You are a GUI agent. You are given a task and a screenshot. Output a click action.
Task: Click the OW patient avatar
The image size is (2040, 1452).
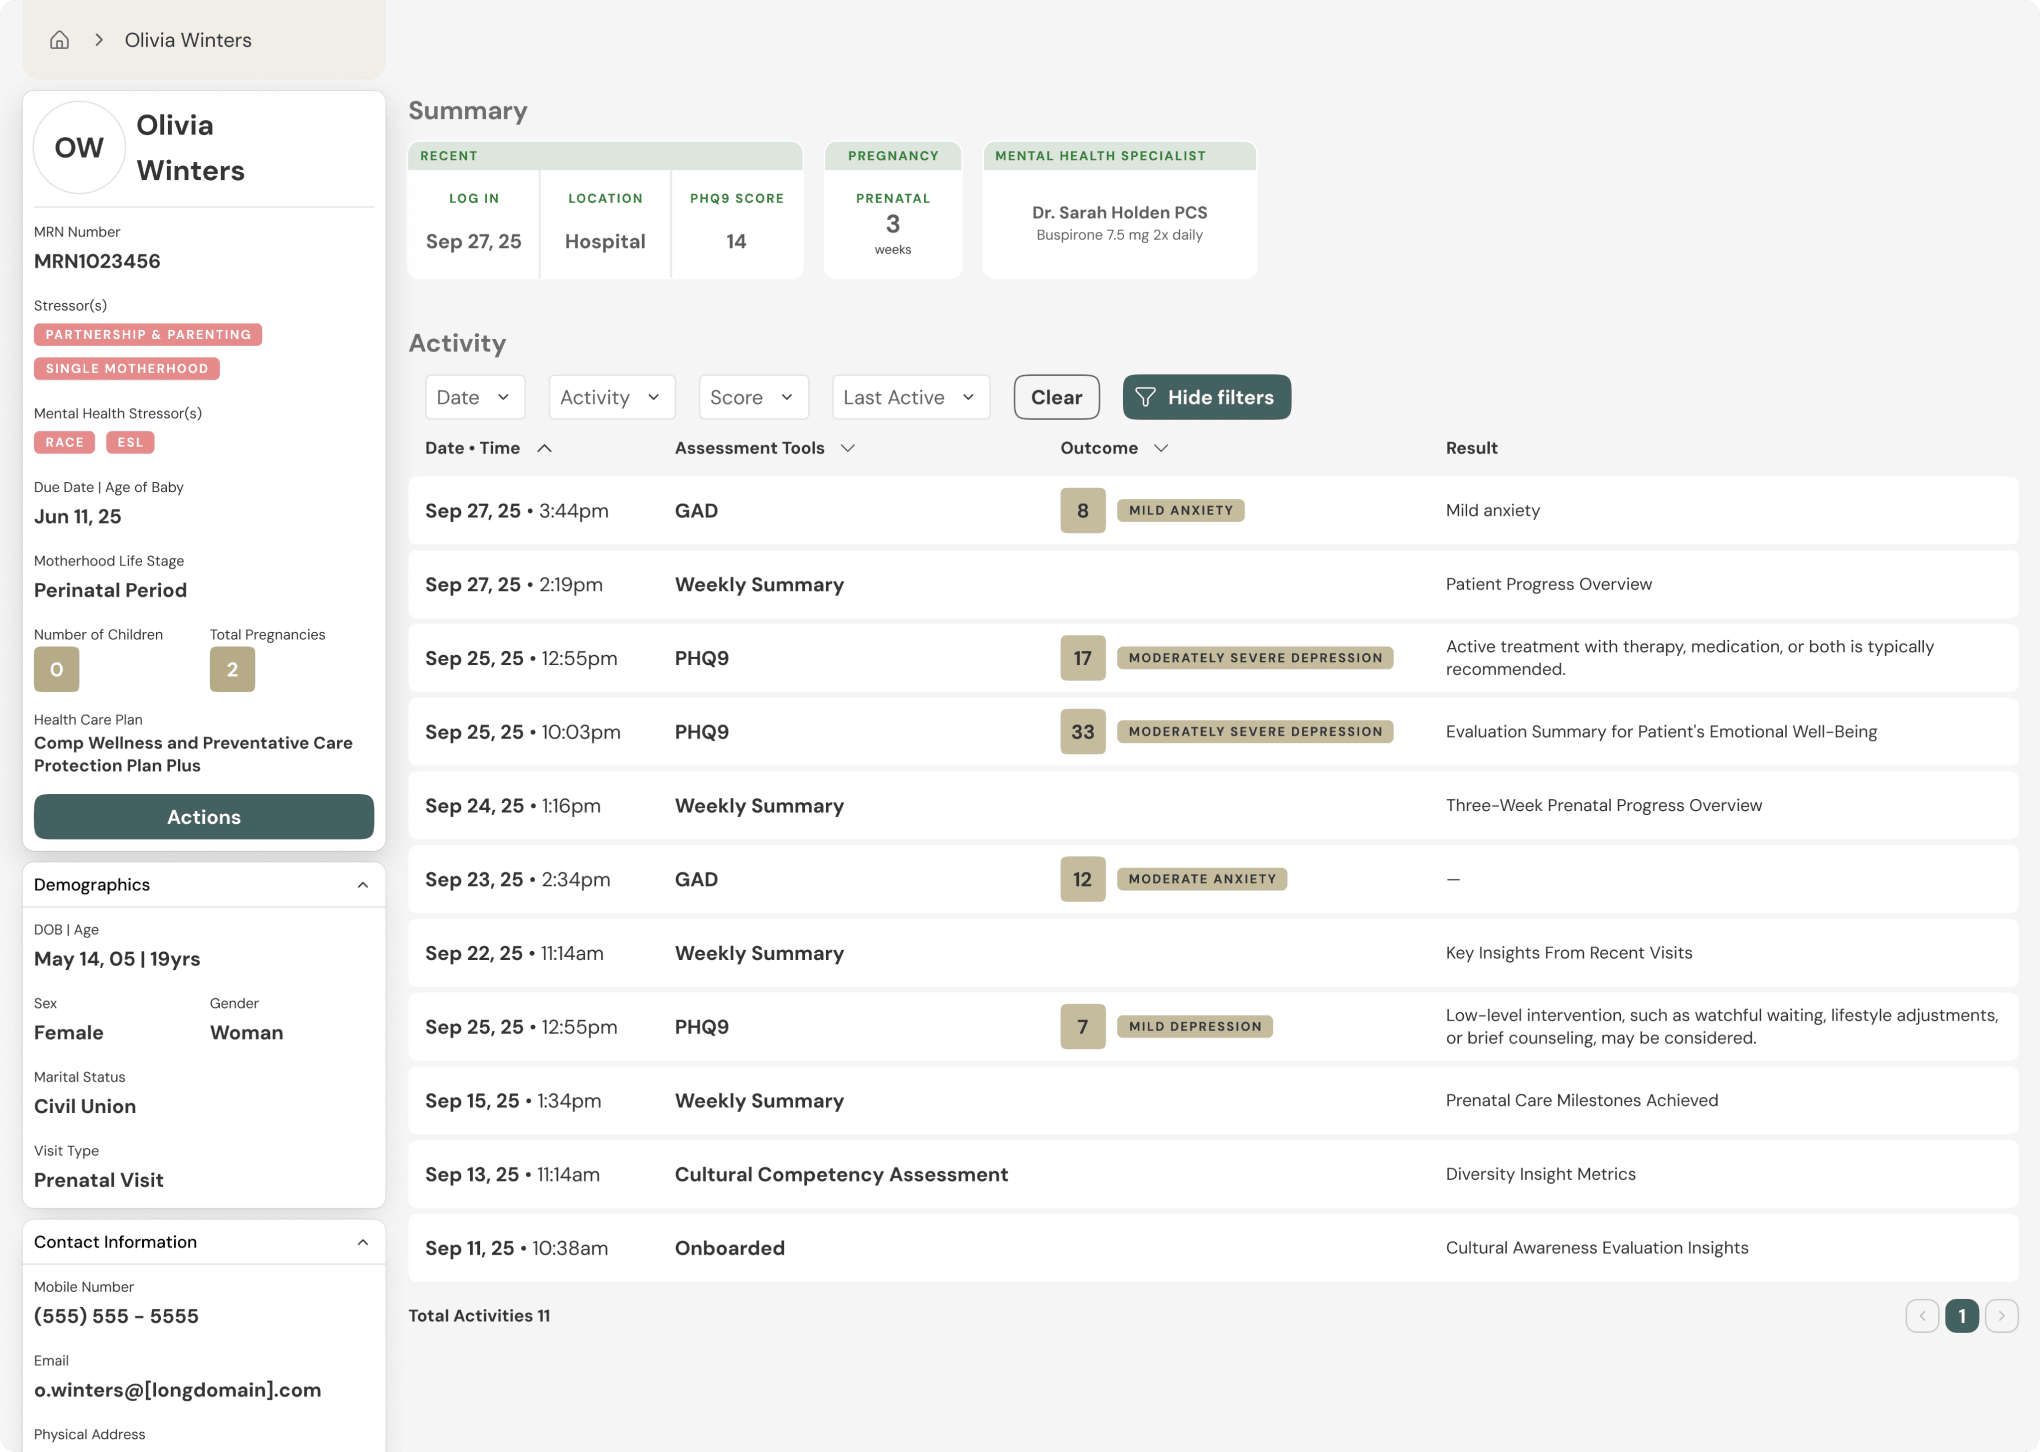coord(78,147)
